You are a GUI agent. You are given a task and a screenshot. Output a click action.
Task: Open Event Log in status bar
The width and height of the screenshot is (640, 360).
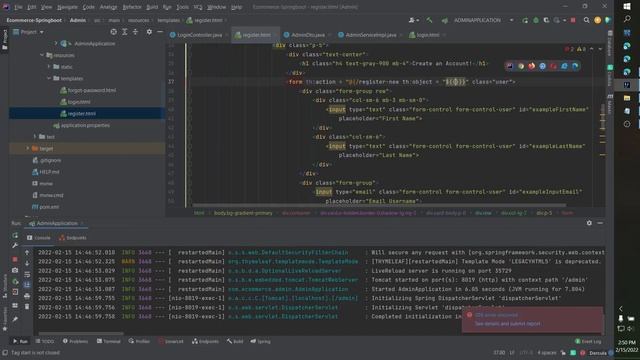[588, 341]
